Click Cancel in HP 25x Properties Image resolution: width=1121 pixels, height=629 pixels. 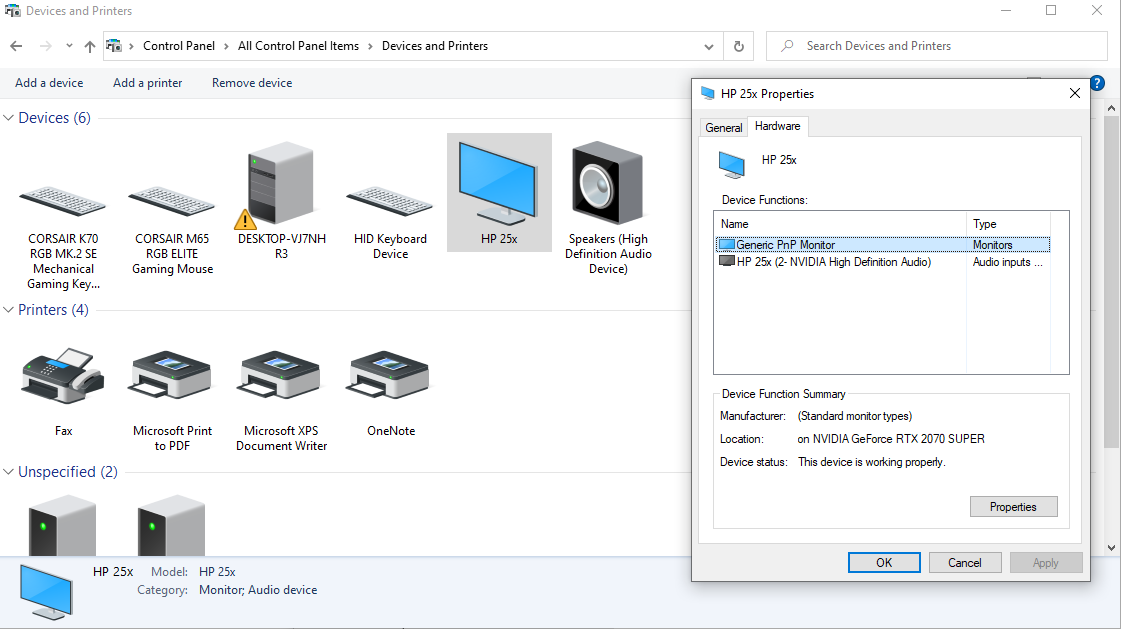pyautogui.click(x=964, y=563)
